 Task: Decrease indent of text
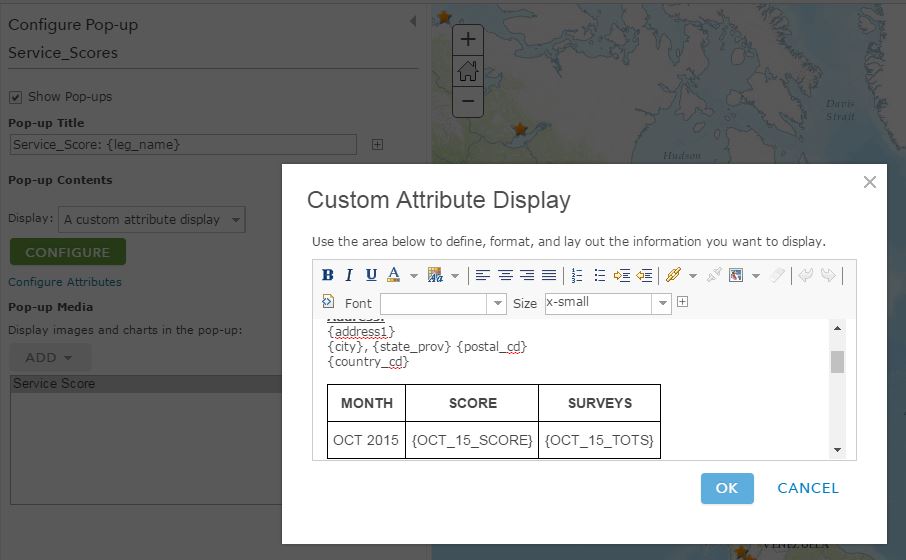(644, 275)
